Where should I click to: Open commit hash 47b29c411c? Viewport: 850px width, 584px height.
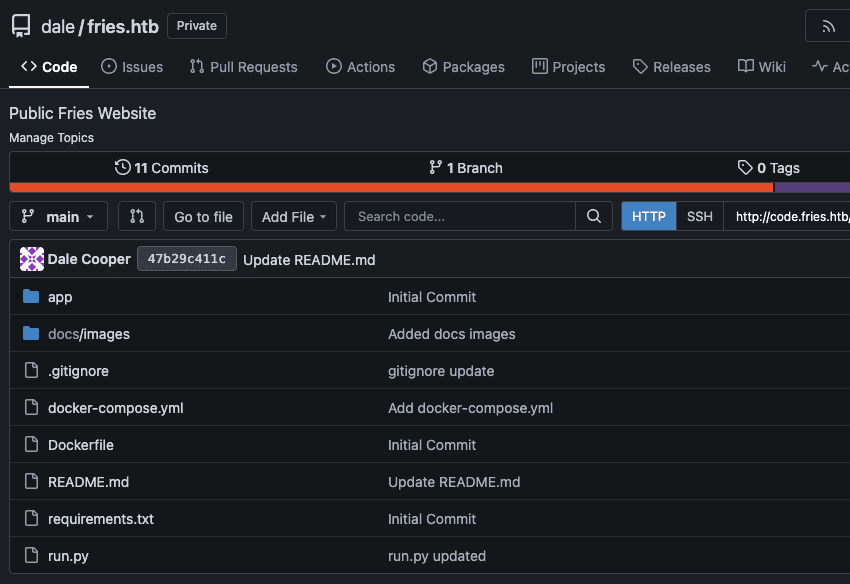pyautogui.click(x=186, y=259)
